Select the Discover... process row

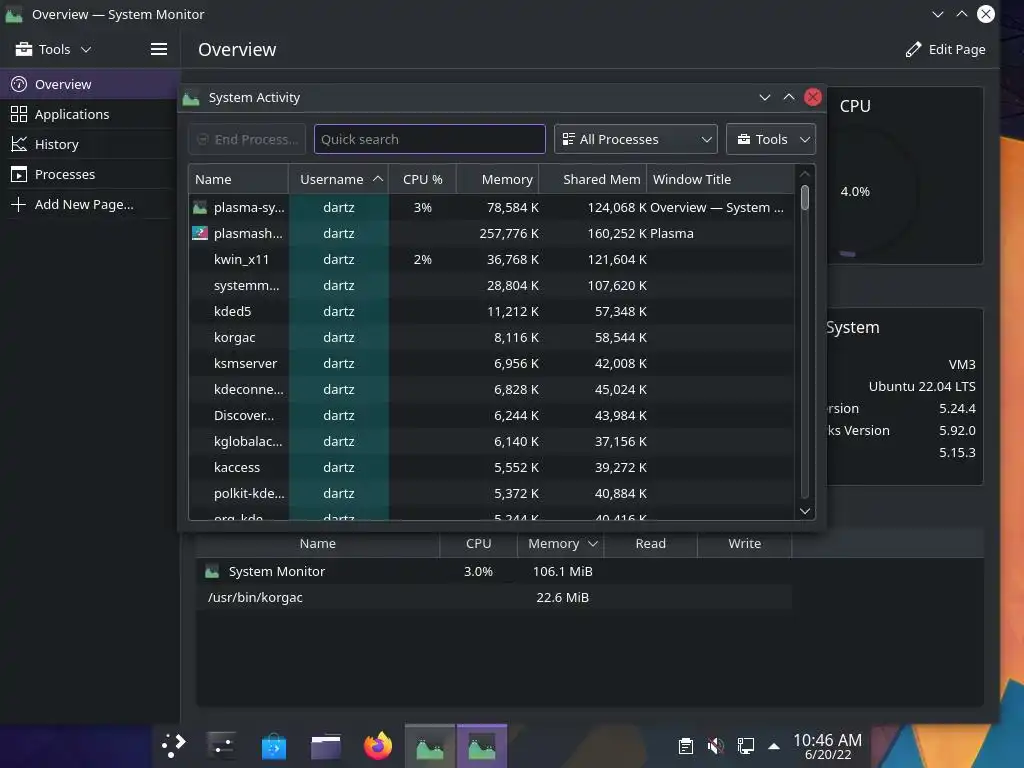click(x=492, y=415)
